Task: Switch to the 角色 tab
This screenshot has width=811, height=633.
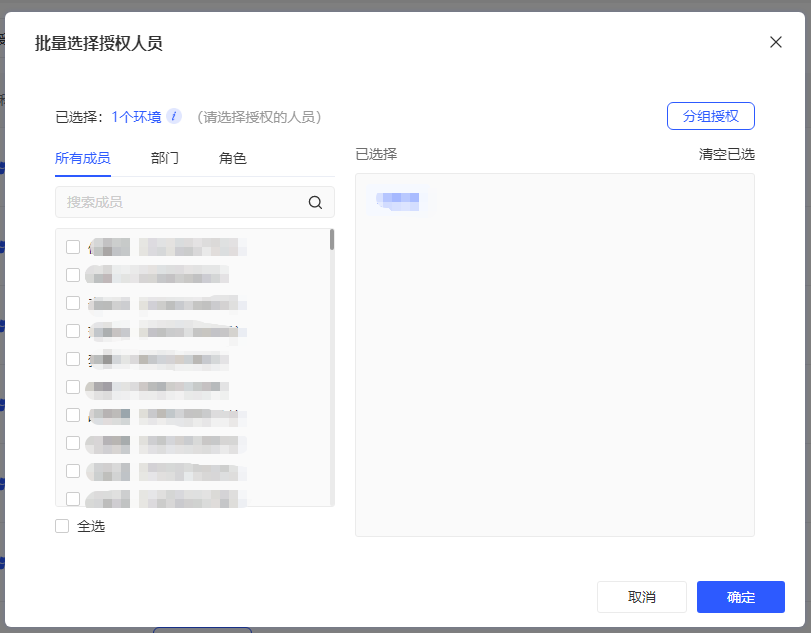Action: click(x=232, y=158)
